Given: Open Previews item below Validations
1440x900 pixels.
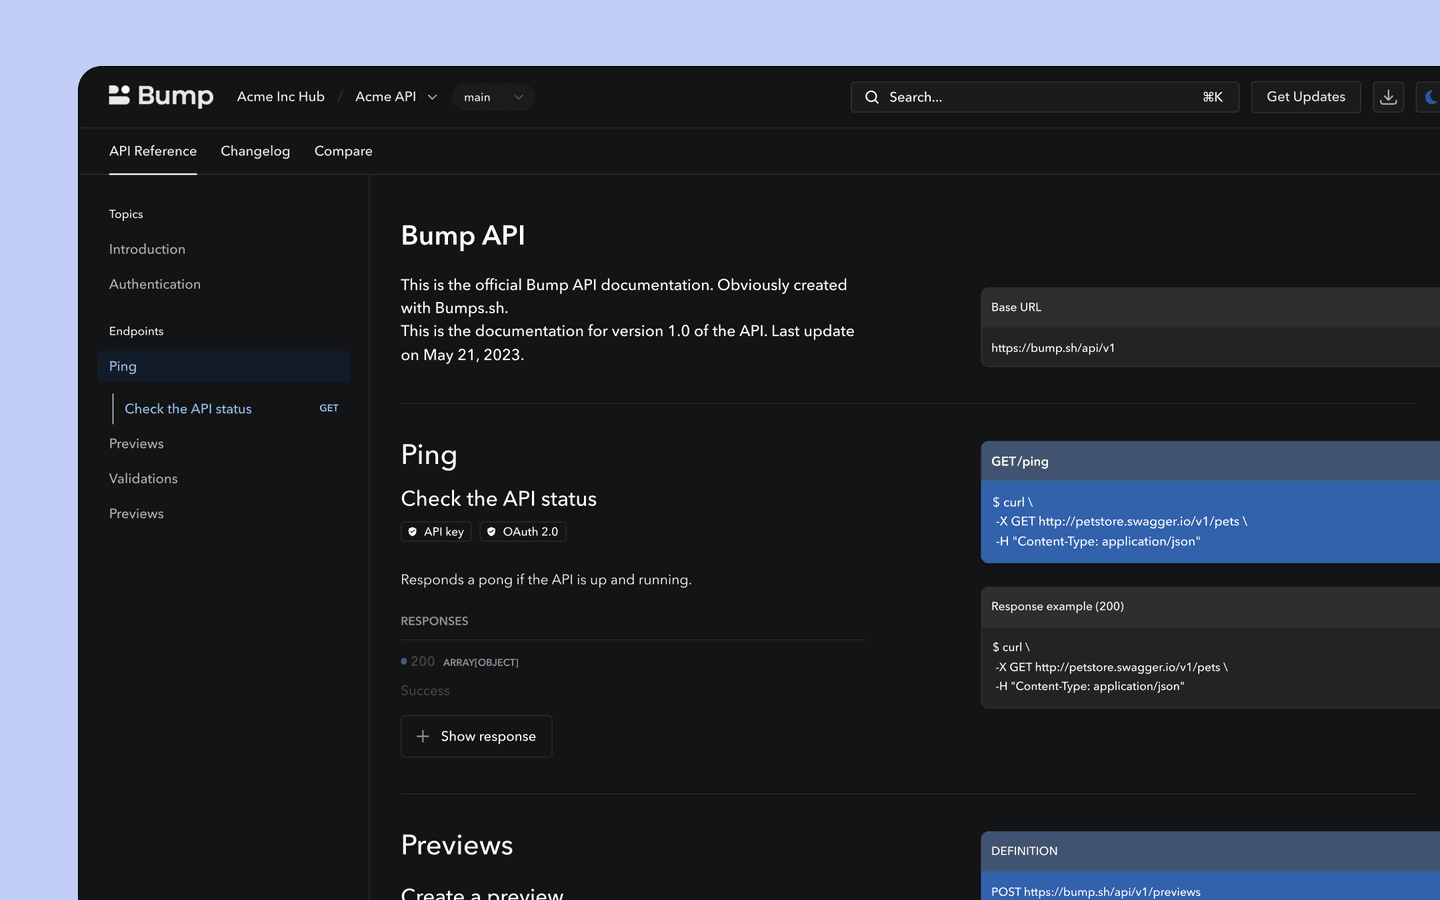Looking at the screenshot, I should [x=136, y=514].
